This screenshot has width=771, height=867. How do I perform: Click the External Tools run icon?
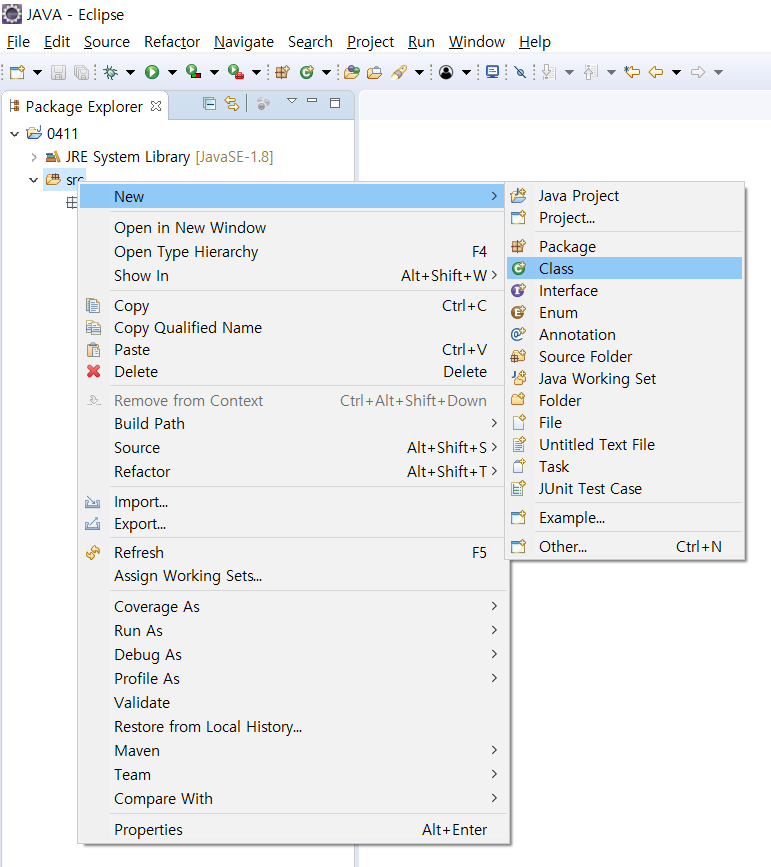(x=236, y=72)
